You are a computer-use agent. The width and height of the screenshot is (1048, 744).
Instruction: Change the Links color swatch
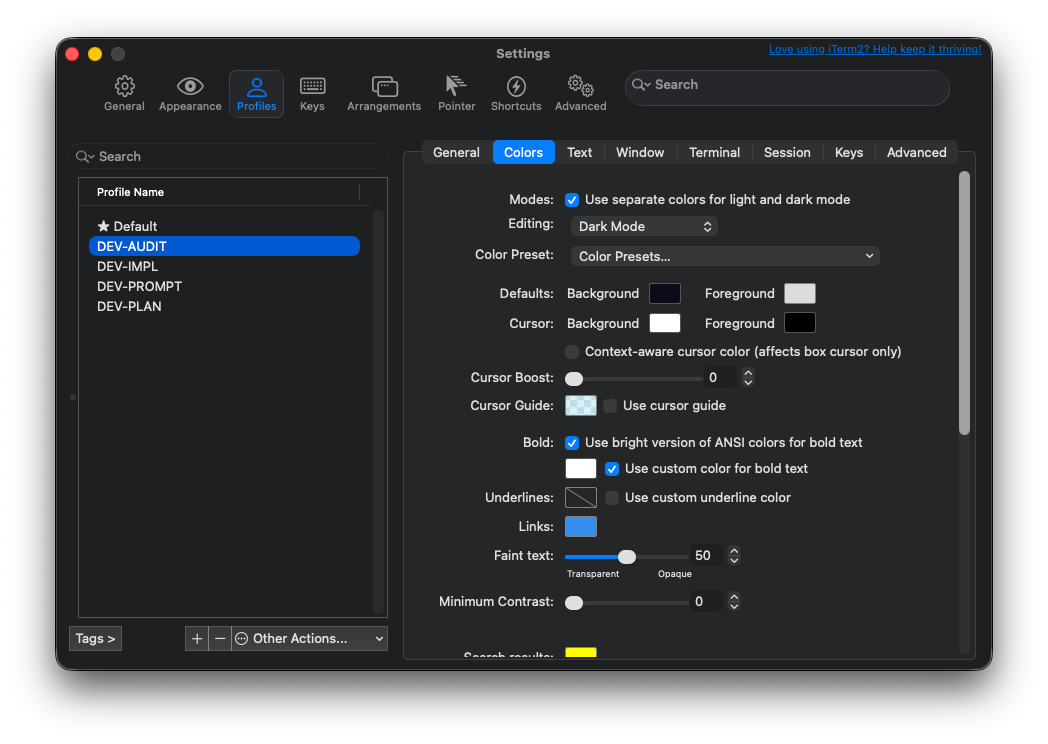point(580,526)
